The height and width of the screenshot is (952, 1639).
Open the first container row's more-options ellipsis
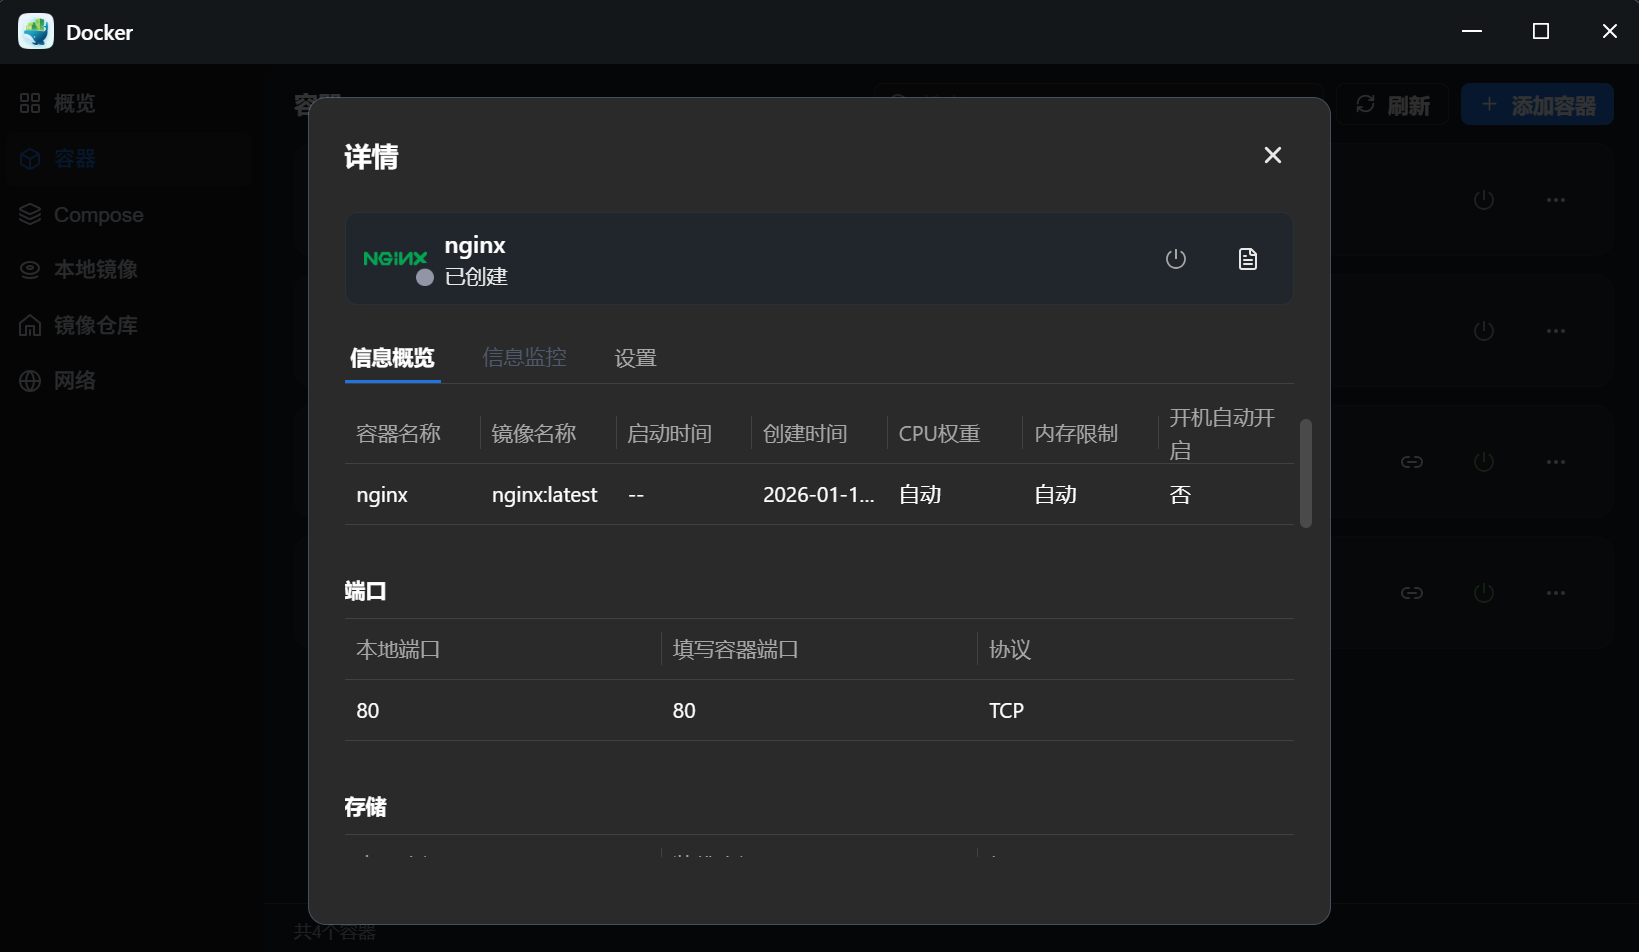(x=1556, y=200)
